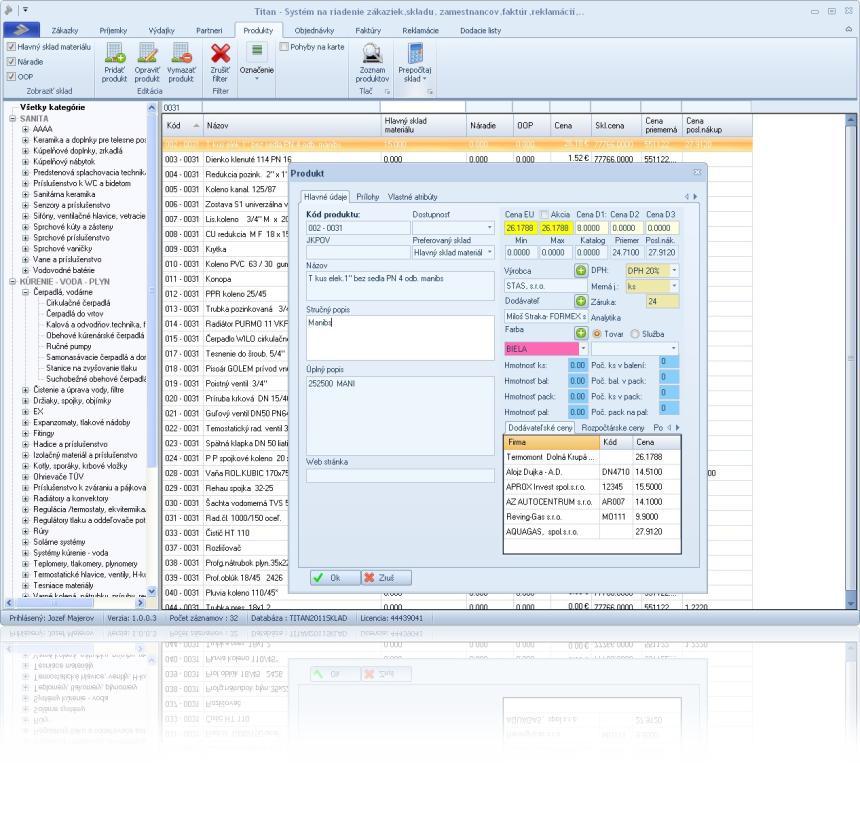Open the DPH 20% dropdown
Image resolution: width=860 pixels, height=815 pixels.
pos(674,270)
